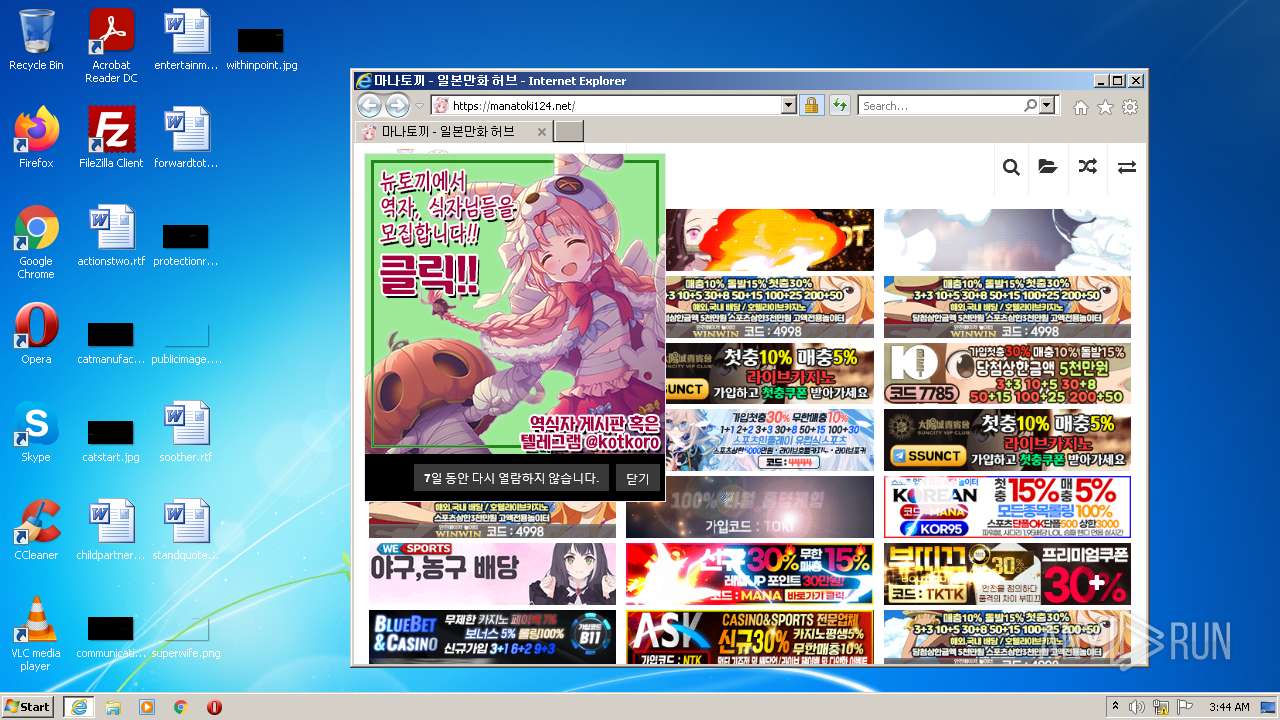Open CCleaner desktop shortcut
Screen dimensions: 1280x720
click(36, 530)
